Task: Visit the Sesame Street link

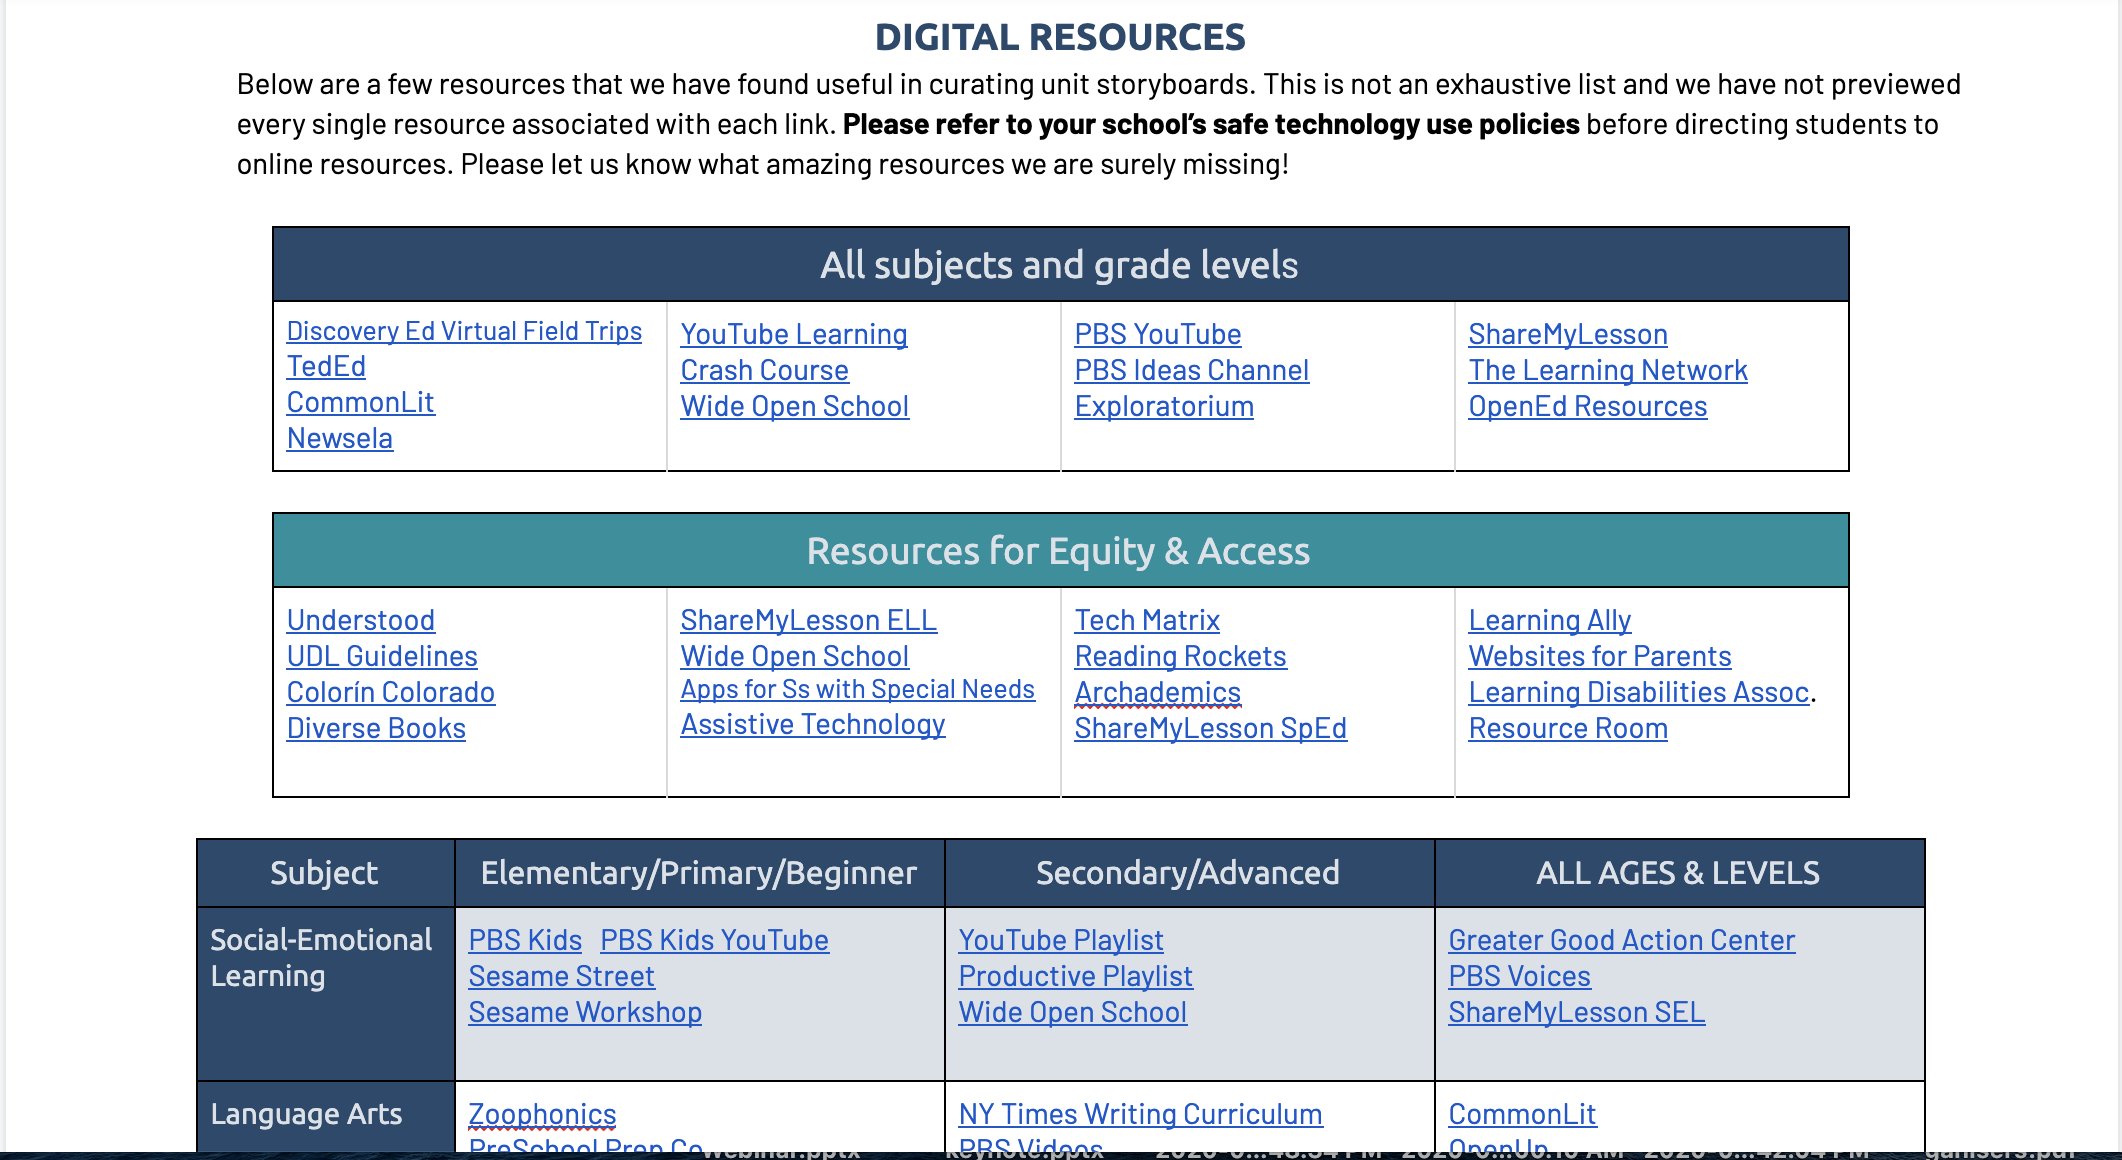Action: click(x=561, y=976)
